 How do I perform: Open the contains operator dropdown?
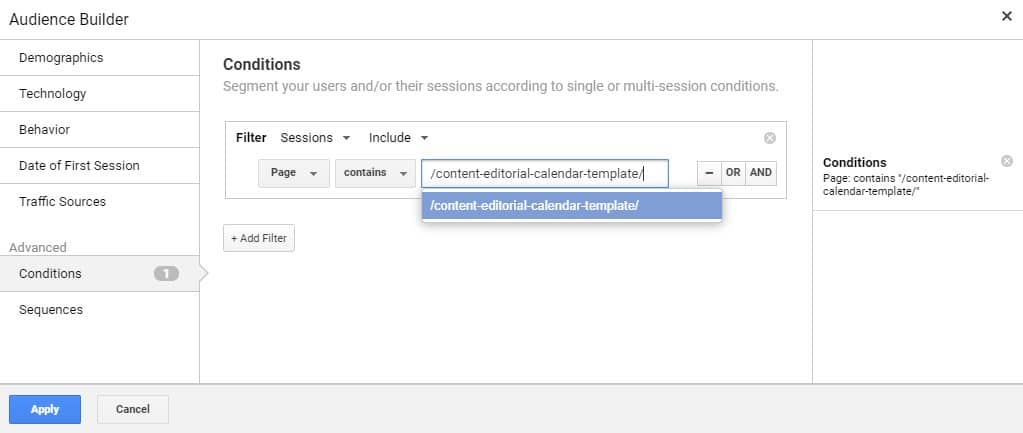click(x=375, y=173)
